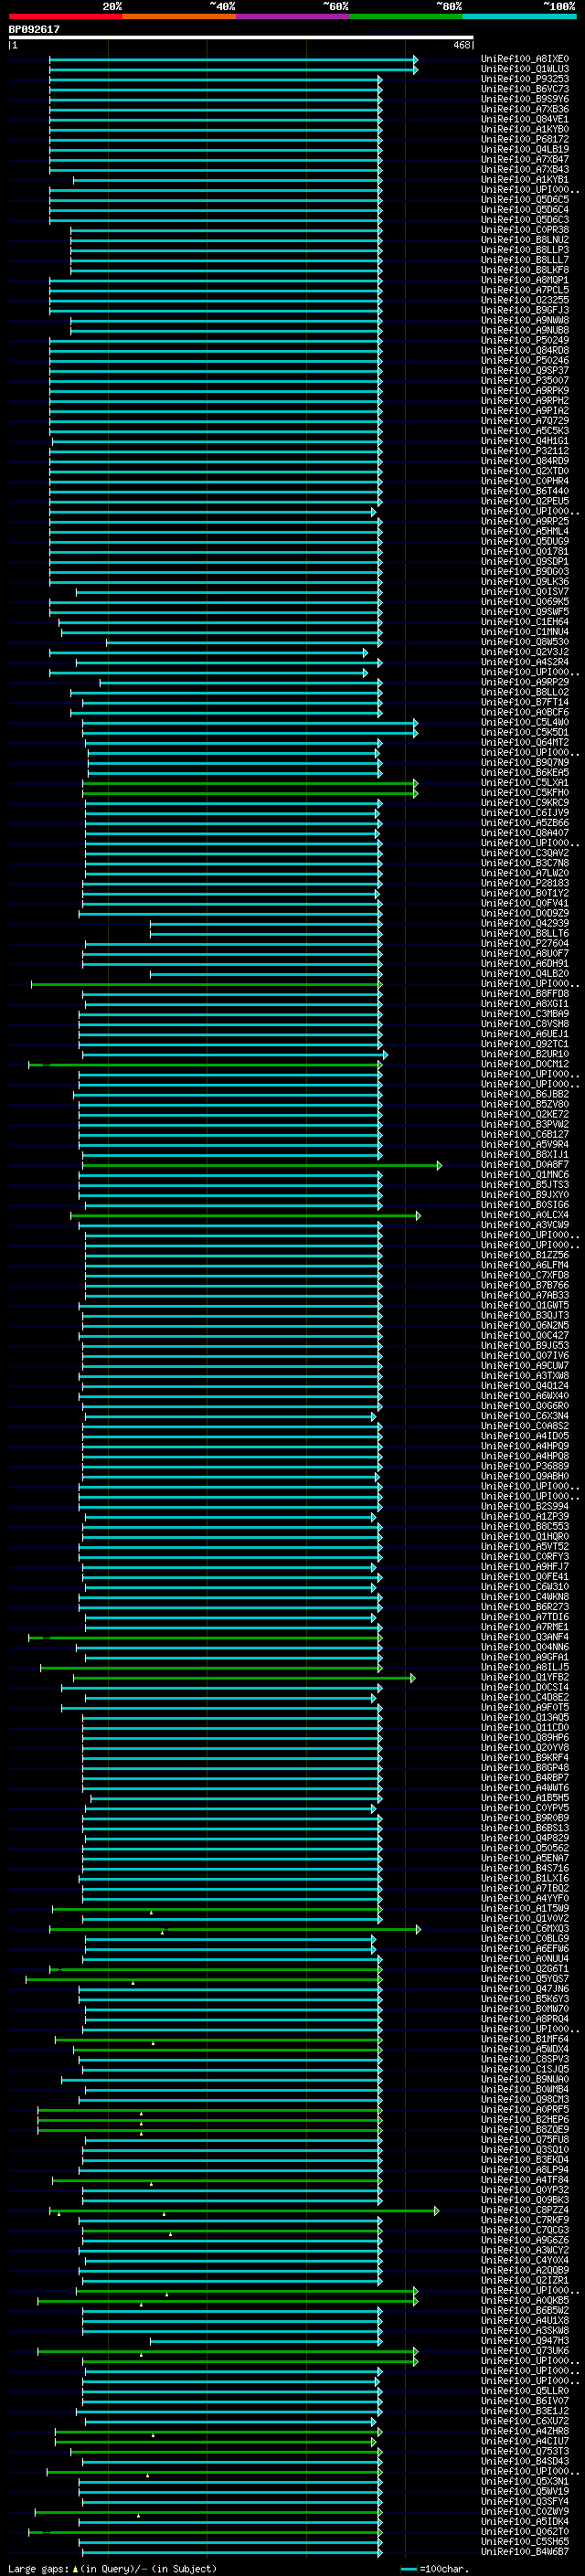Screen dimensions: 585x2576
Task: Select the UniRef100_B2UR10 label
Action: click(x=525, y=1054)
